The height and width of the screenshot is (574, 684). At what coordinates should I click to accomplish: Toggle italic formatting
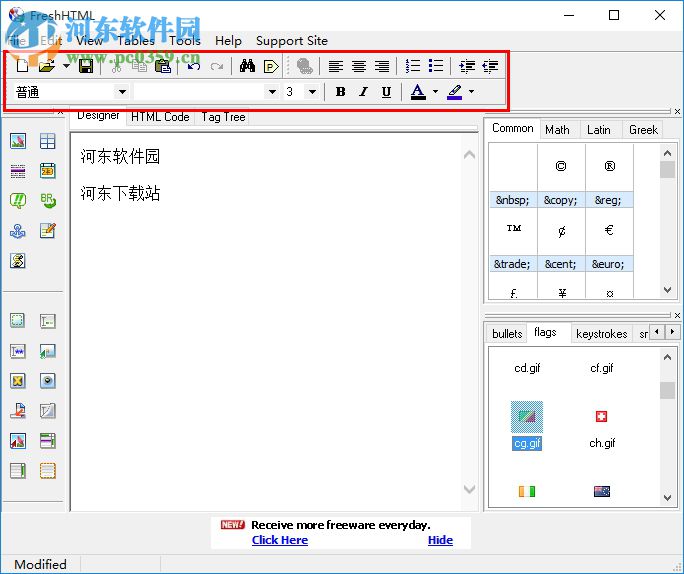pyautogui.click(x=363, y=92)
